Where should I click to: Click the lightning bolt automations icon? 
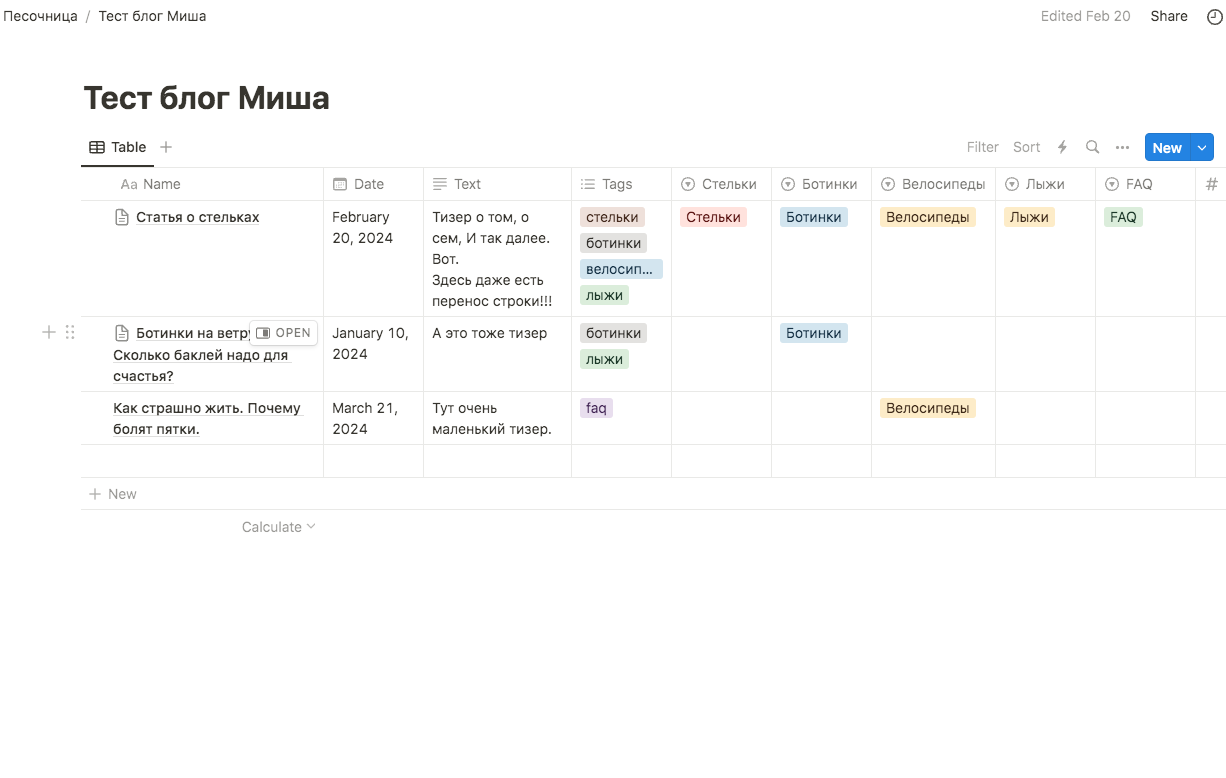click(x=1062, y=147)
